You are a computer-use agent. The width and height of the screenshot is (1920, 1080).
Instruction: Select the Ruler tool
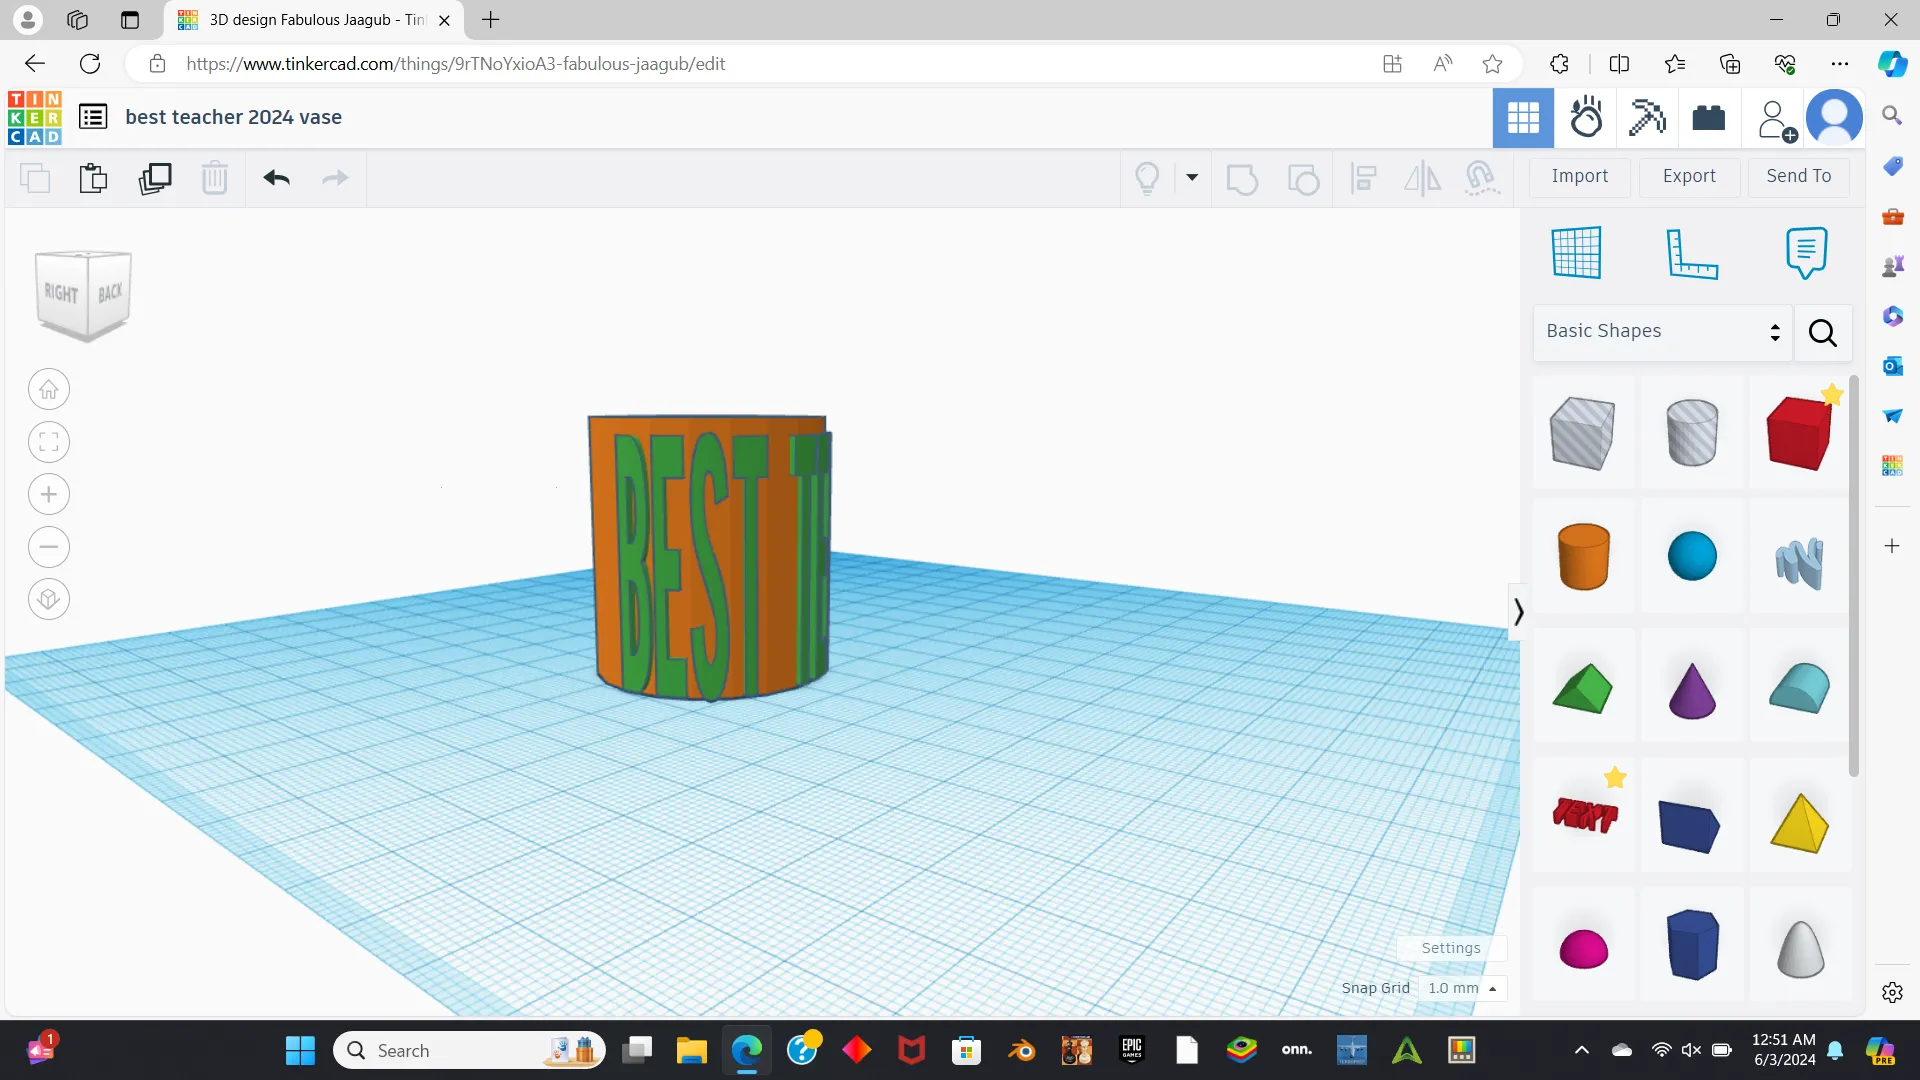(1692, 253)
